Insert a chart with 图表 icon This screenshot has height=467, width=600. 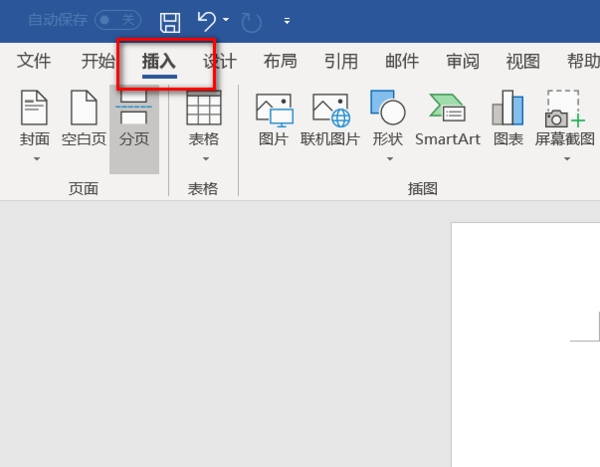[x=508, y=119]
